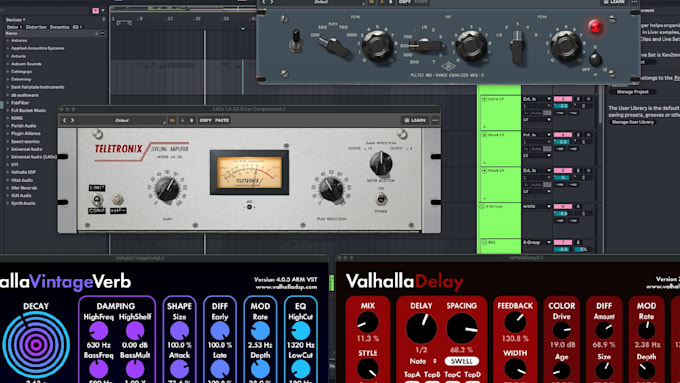The width and height of the screenshot is (680, 383).
Task: Select the Dynamics filter tag
Action: (x=59, y=27)
